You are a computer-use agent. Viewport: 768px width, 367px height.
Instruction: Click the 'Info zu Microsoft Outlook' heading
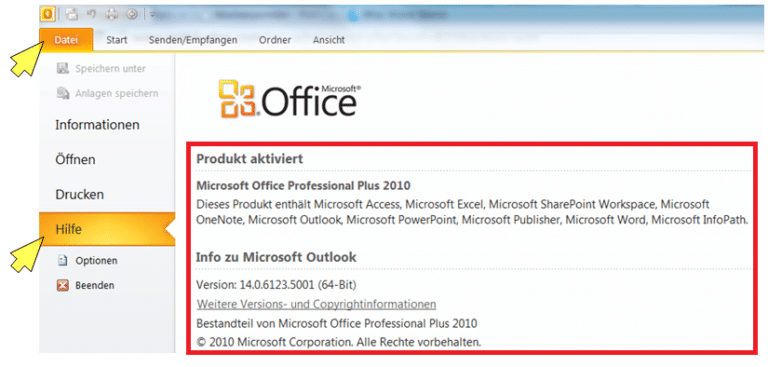(276, 257)
